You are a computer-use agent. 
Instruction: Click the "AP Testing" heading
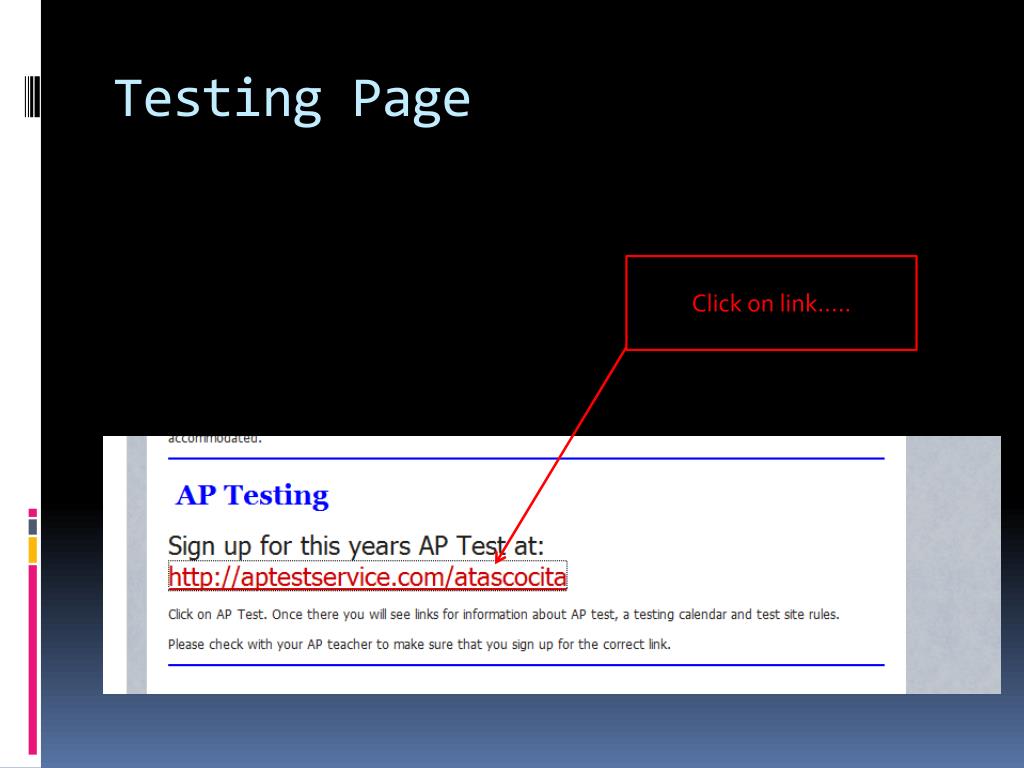coord(252,495)
